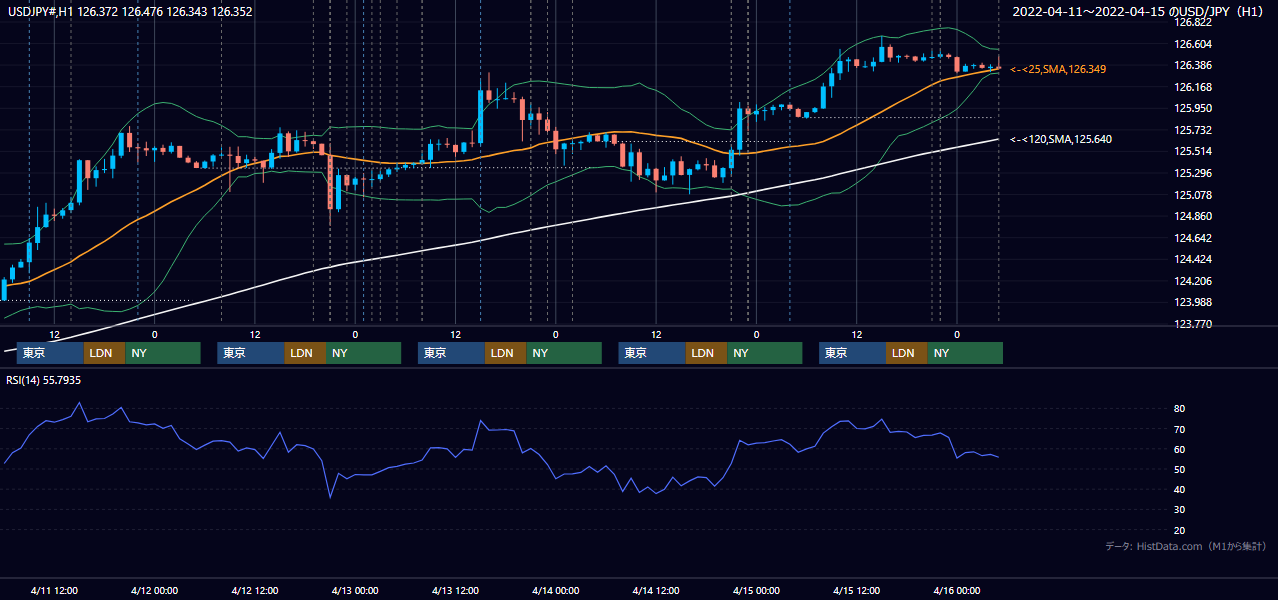Click the 4/13 12:00 time axis label
Viewport: 1278px width, 600px height.
coord(455,591)
